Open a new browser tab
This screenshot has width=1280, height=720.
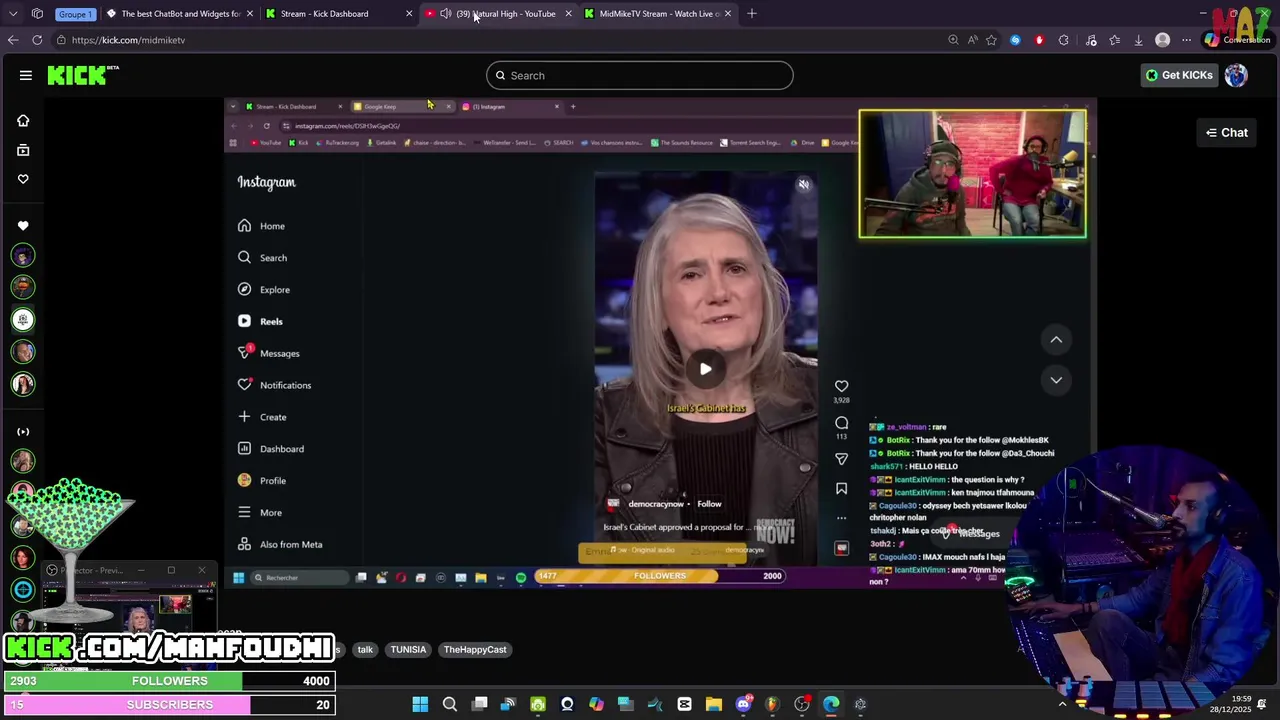pyautogui.click(x=752, y=14)
